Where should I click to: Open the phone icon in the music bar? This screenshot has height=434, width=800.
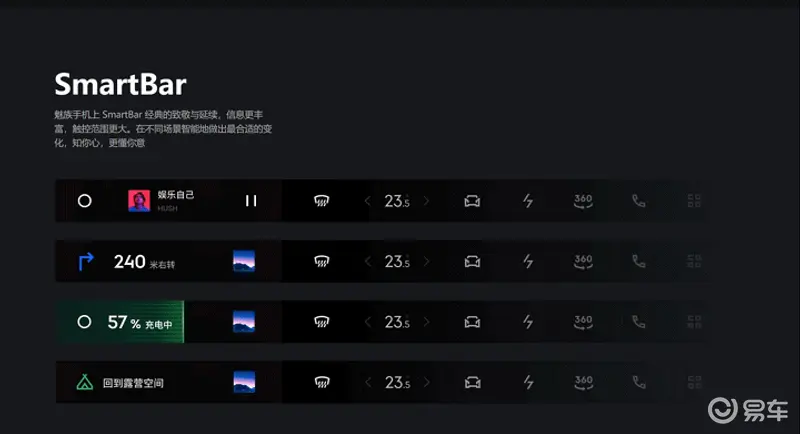coord(639,201)
